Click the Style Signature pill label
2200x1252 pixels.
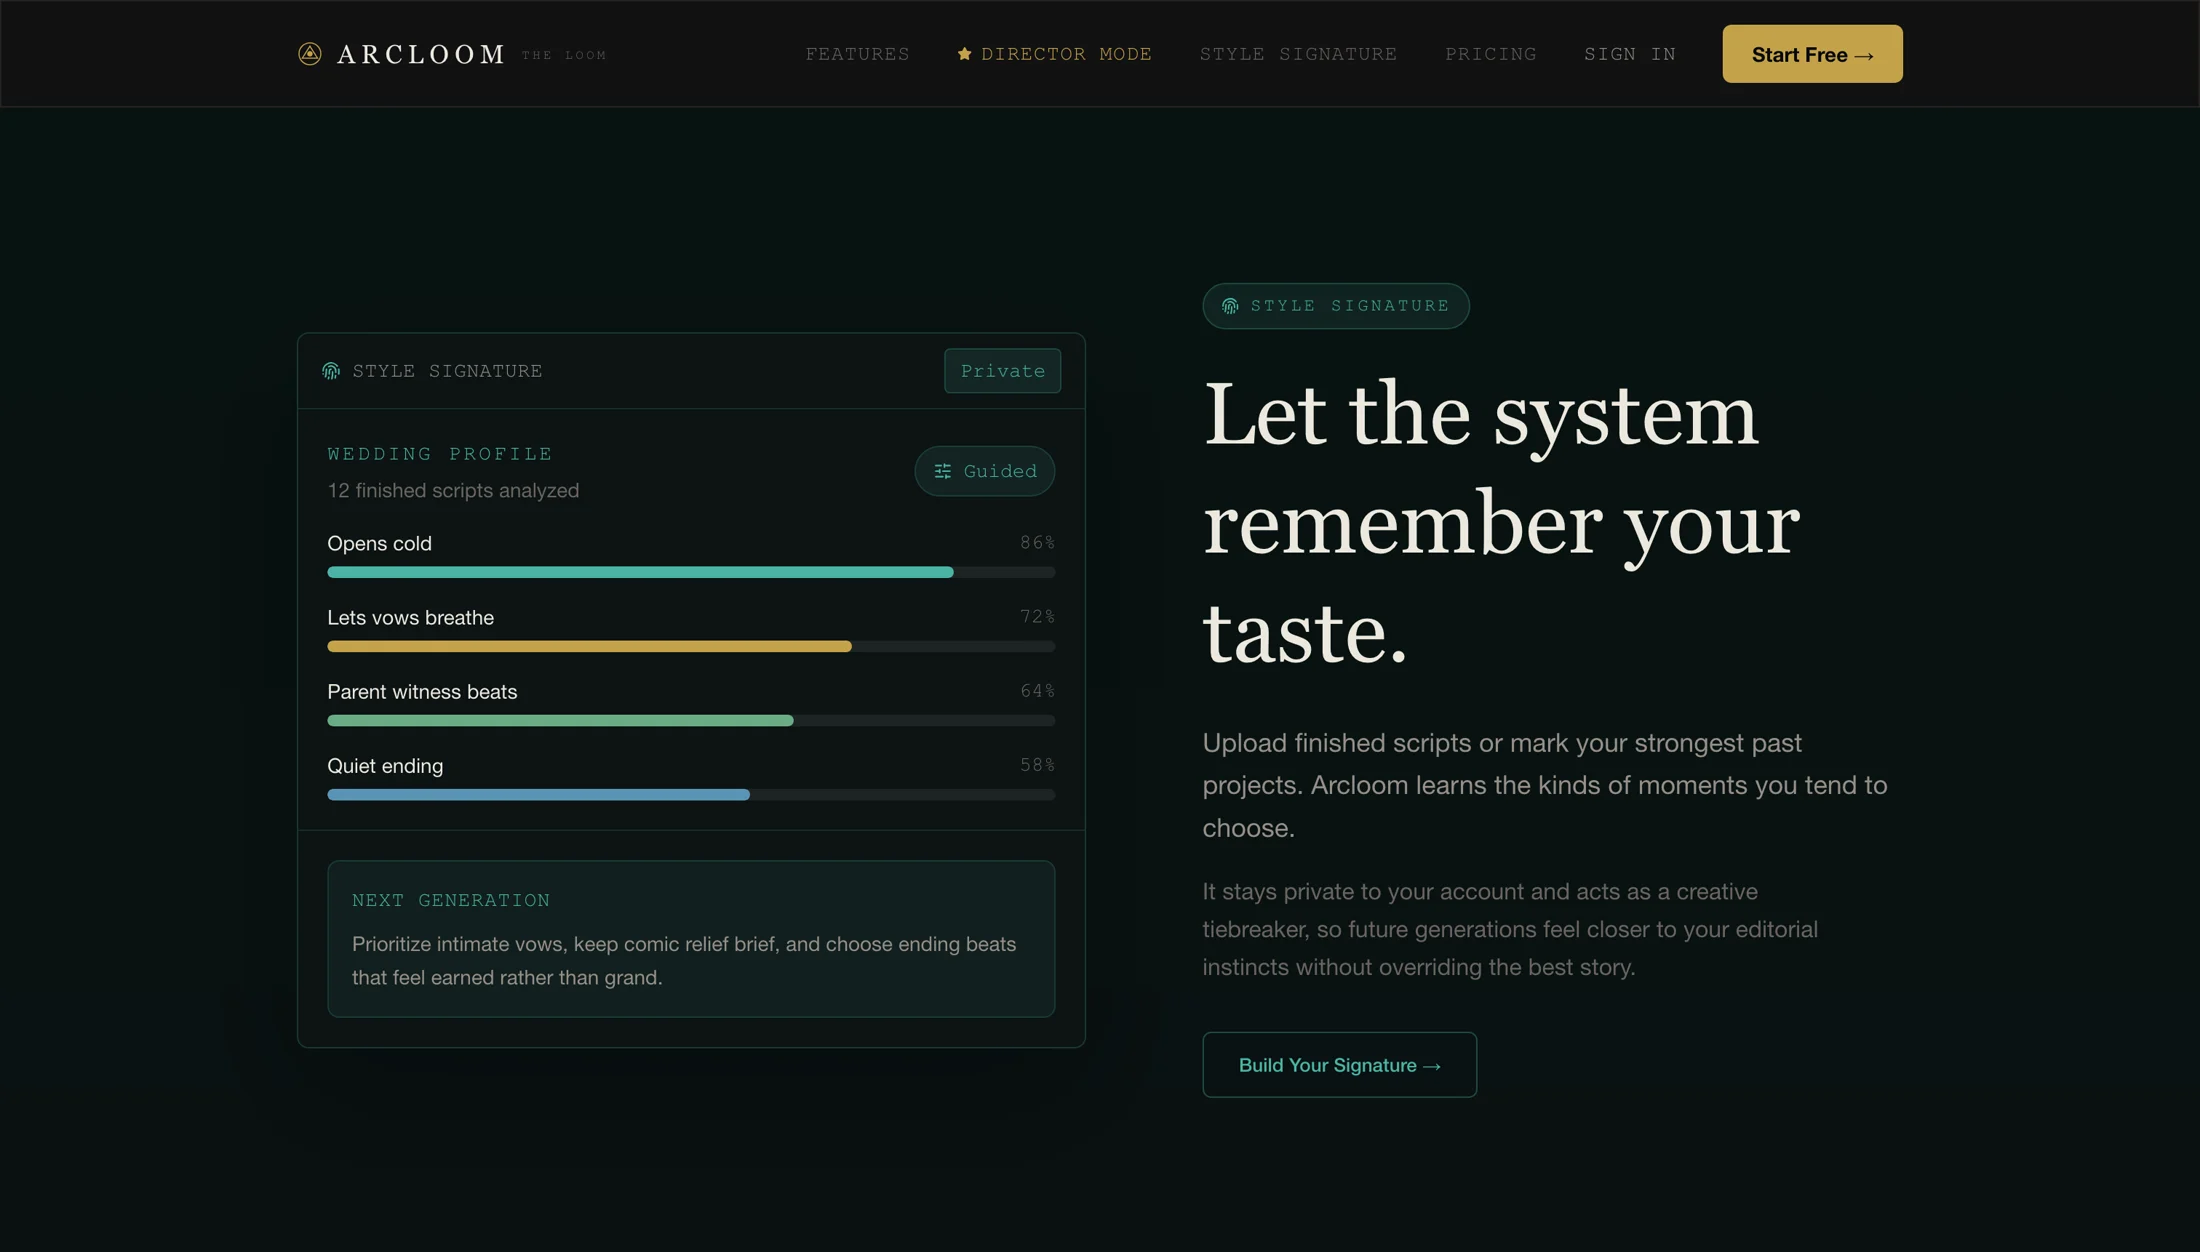pyautogui.click(x=1350, y=306)
